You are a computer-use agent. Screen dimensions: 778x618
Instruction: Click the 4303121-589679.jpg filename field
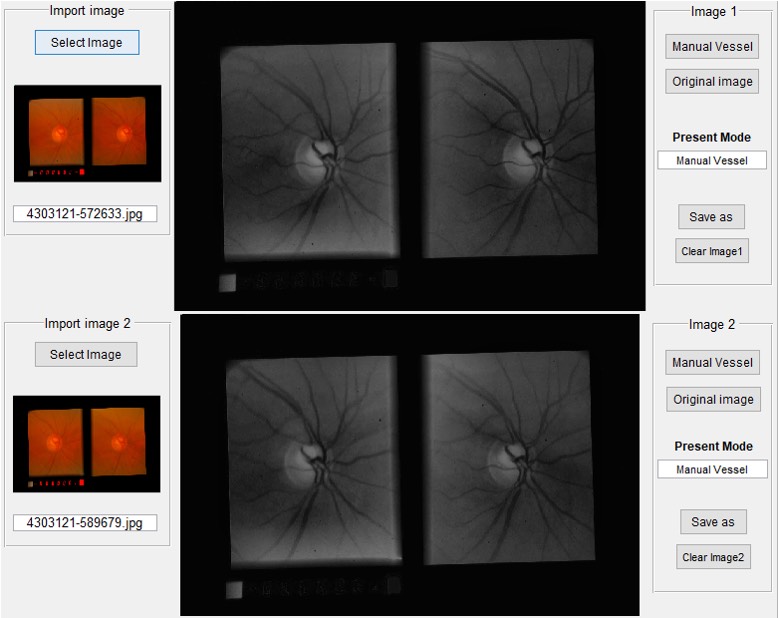85,523
